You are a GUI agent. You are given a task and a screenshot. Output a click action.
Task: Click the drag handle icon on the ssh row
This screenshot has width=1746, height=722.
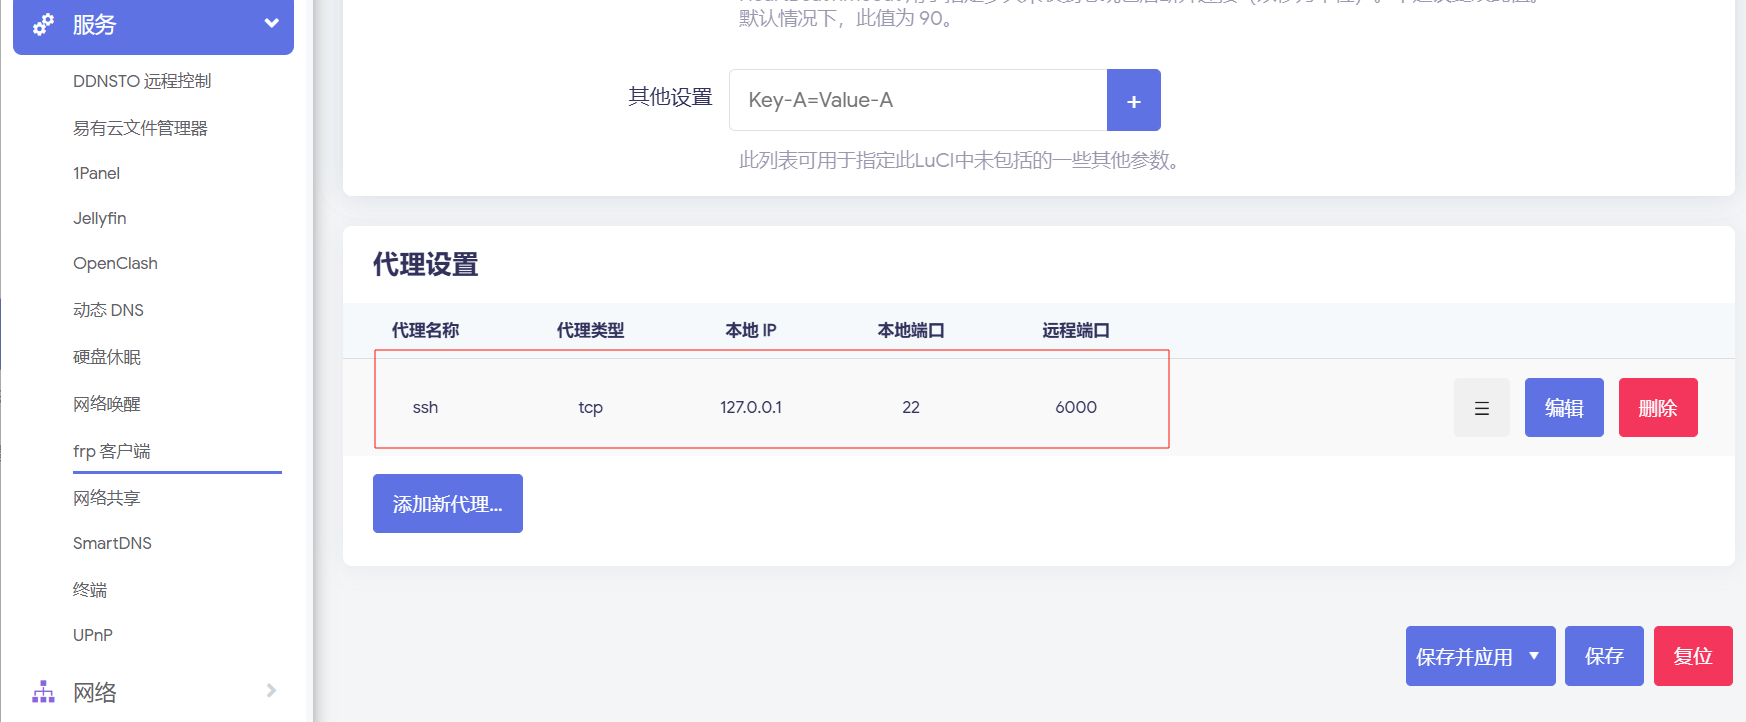pyautogui.click(x=1482, y=408)
